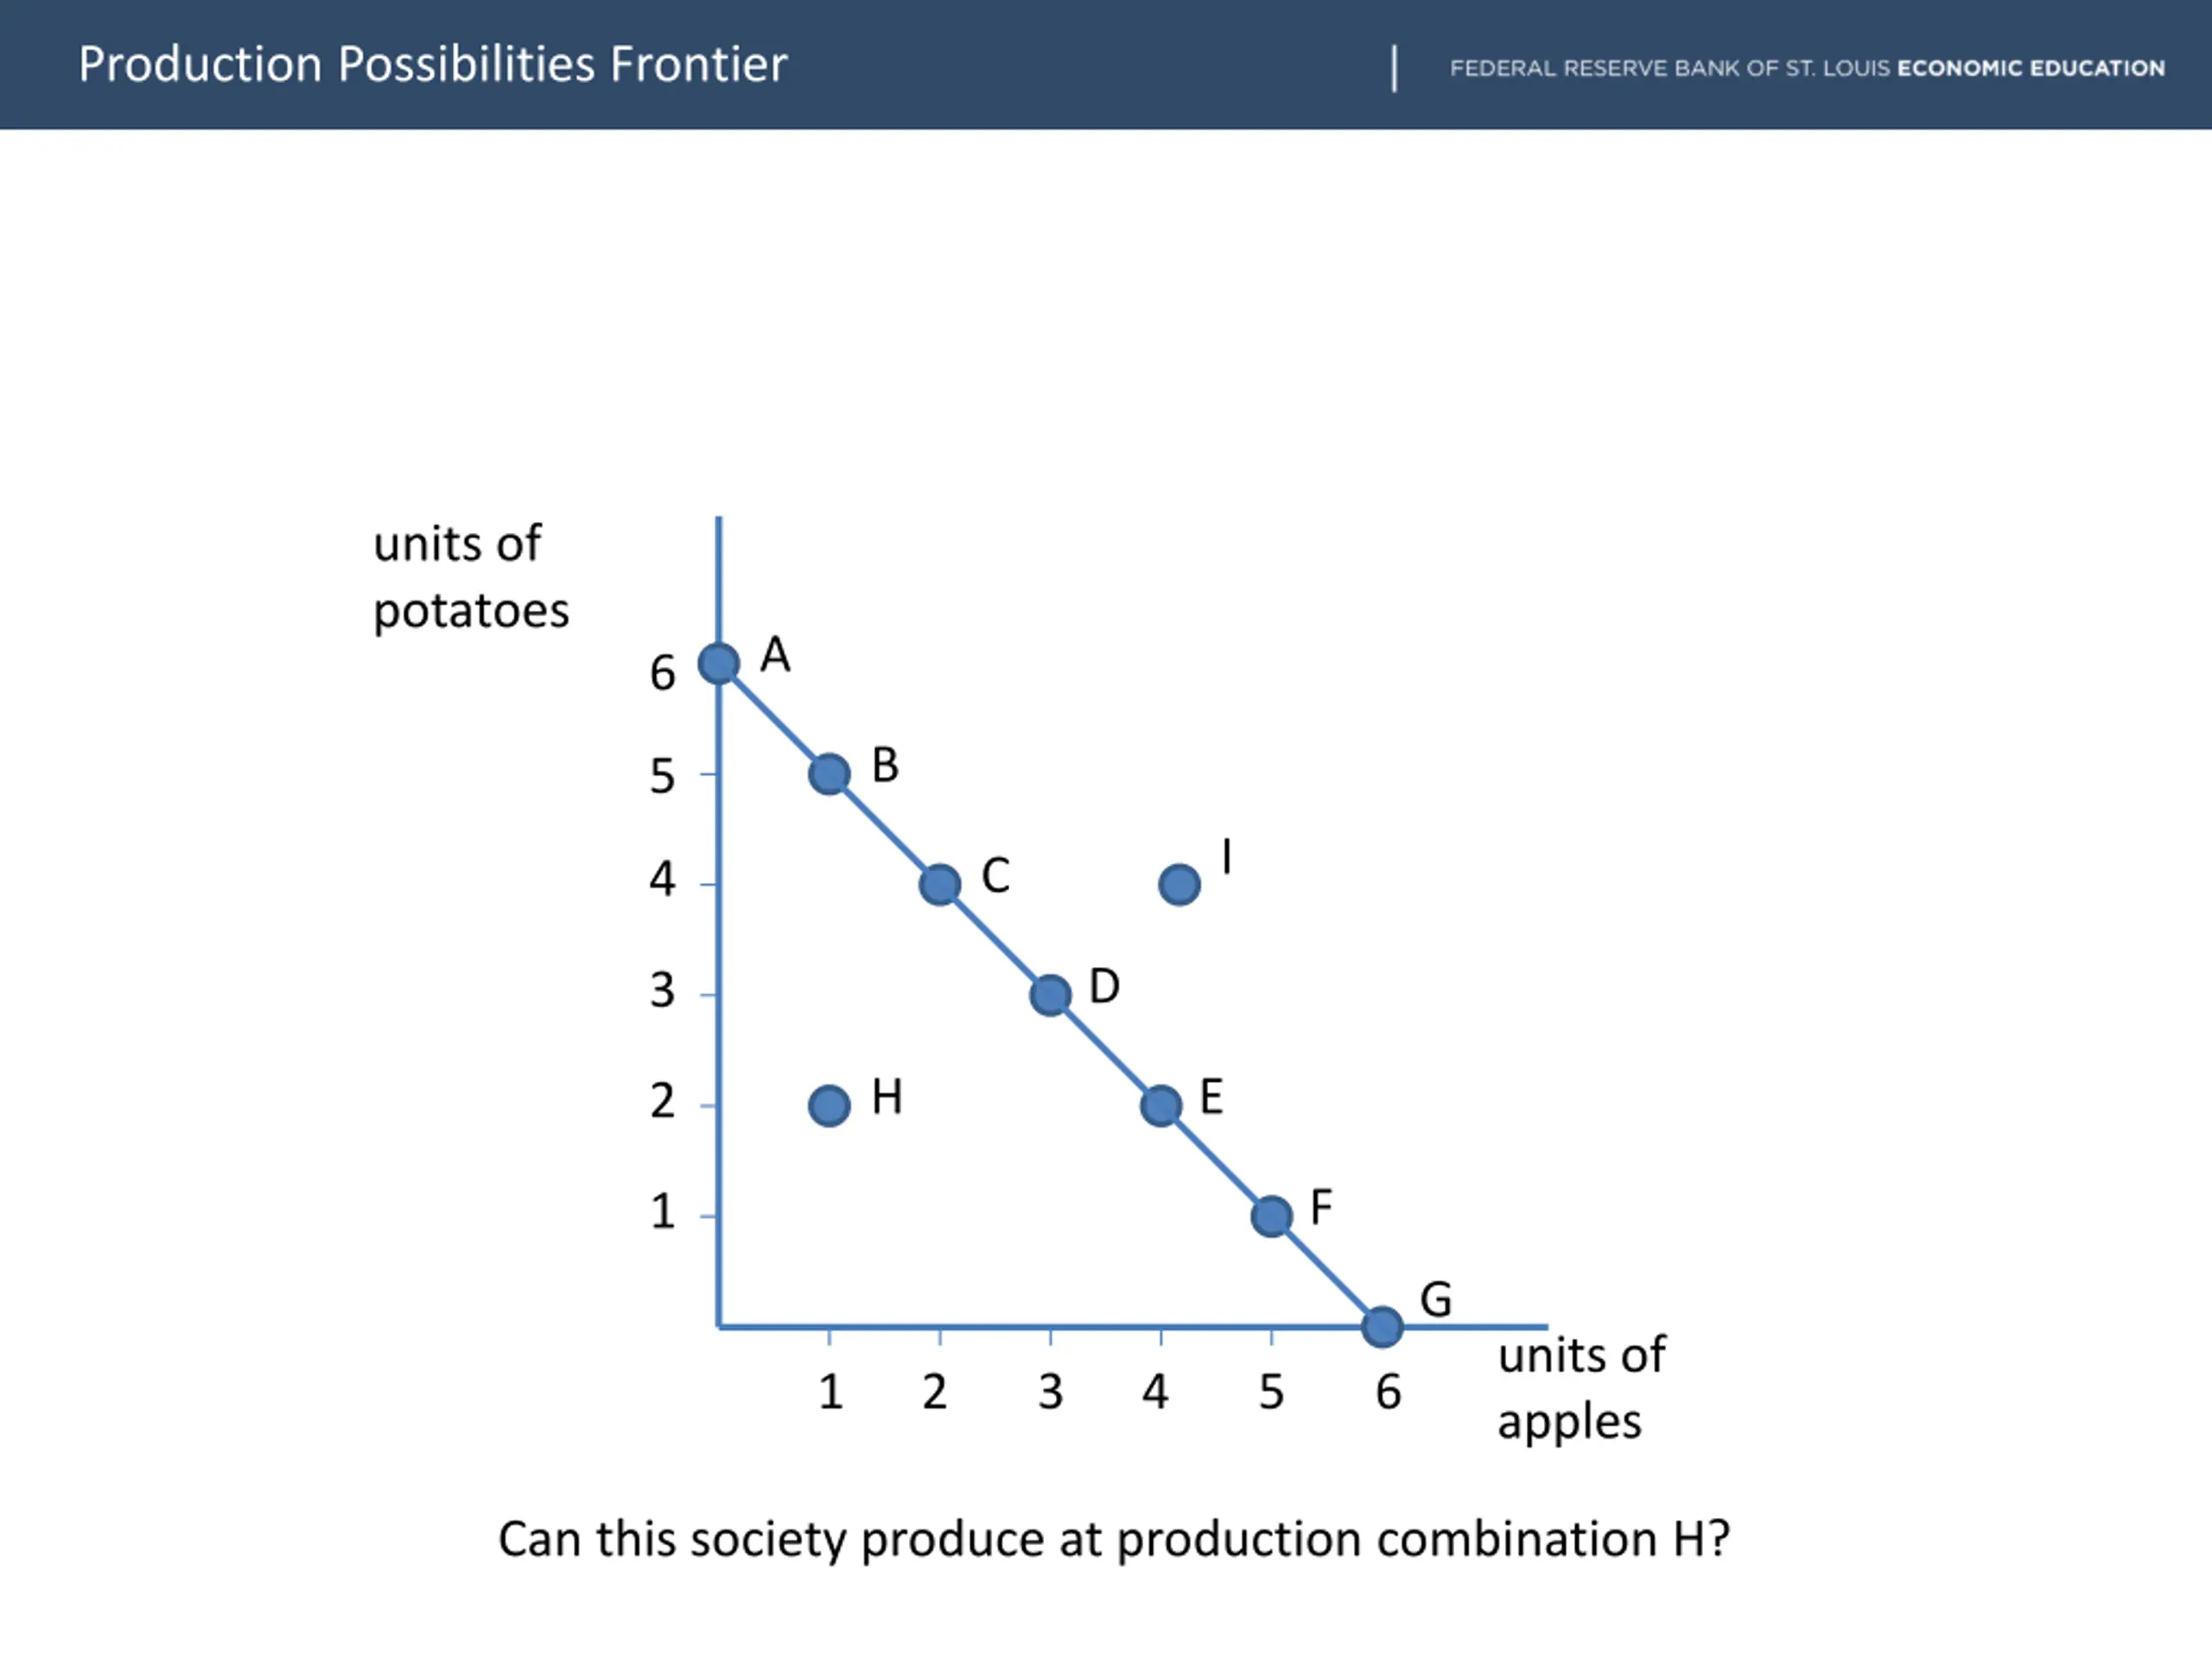Click the number 3 on the horizontal axis
The height and width of the screenshot is (1659, 2212).
(1050, 1392)
